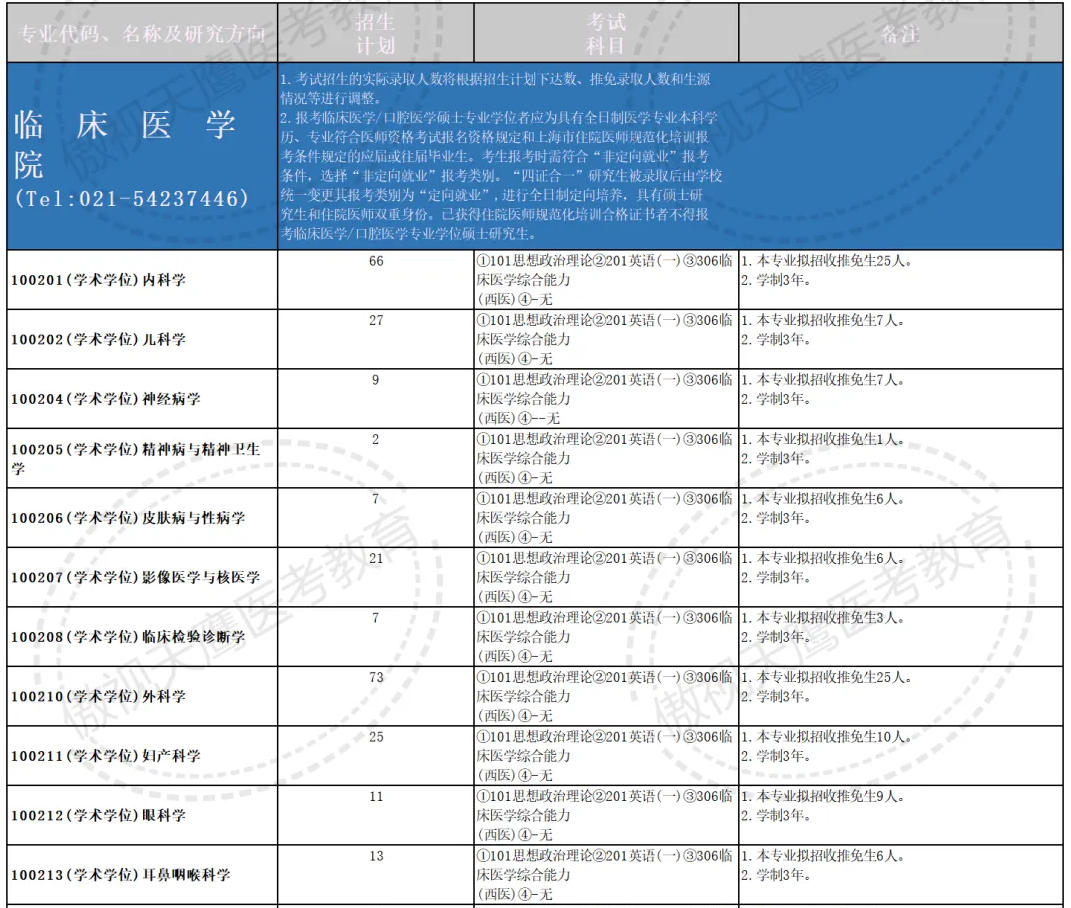Image resolution: width=1071 pixels, height=908 pixels.
Task: Select the 备注 column header
Action: coord(899,34)
